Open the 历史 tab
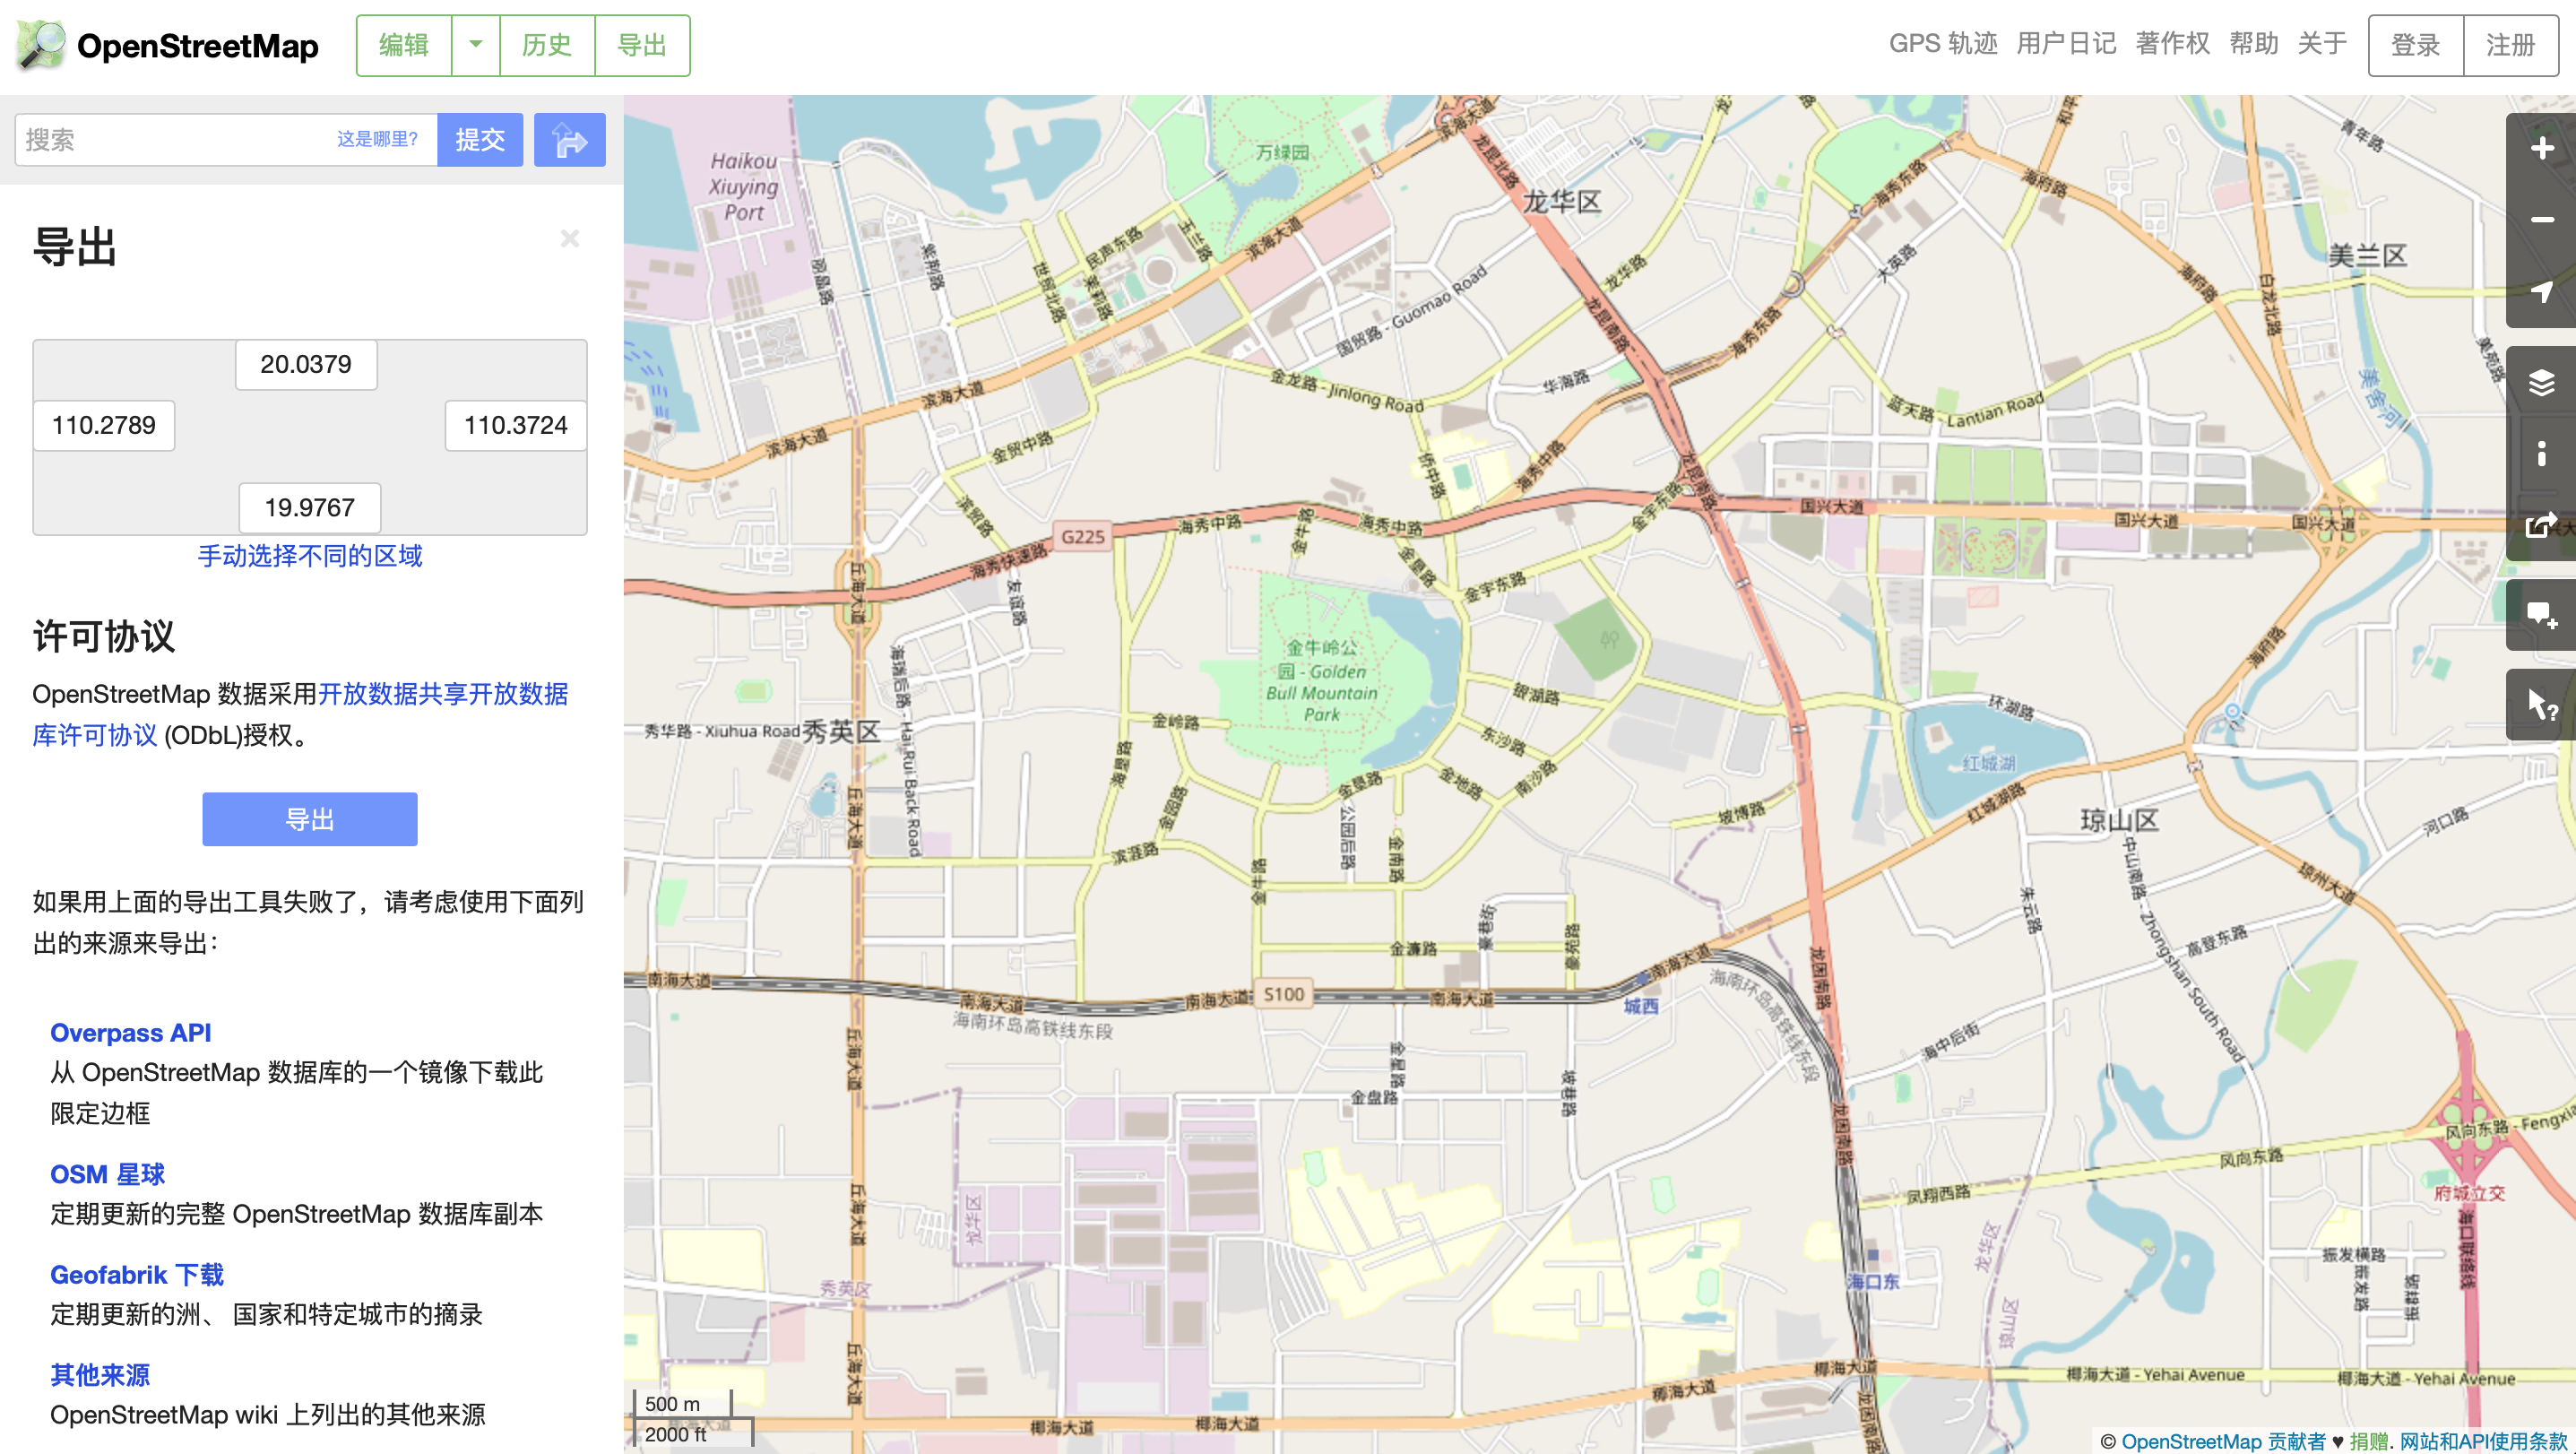Screen dimensions: 2576x1454 point(547,45)
